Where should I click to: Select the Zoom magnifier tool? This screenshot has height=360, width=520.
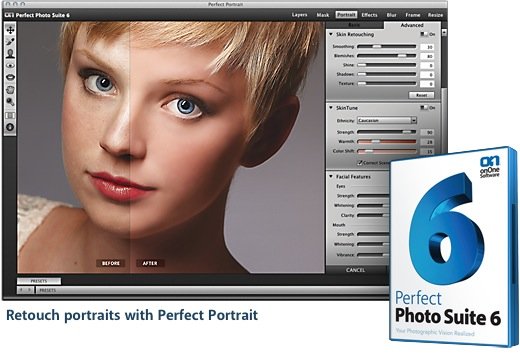[x=10, y=102]
